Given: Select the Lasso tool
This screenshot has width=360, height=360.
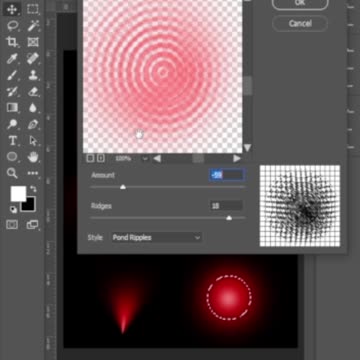Looking at the screenshot, I should coord(12,26).
